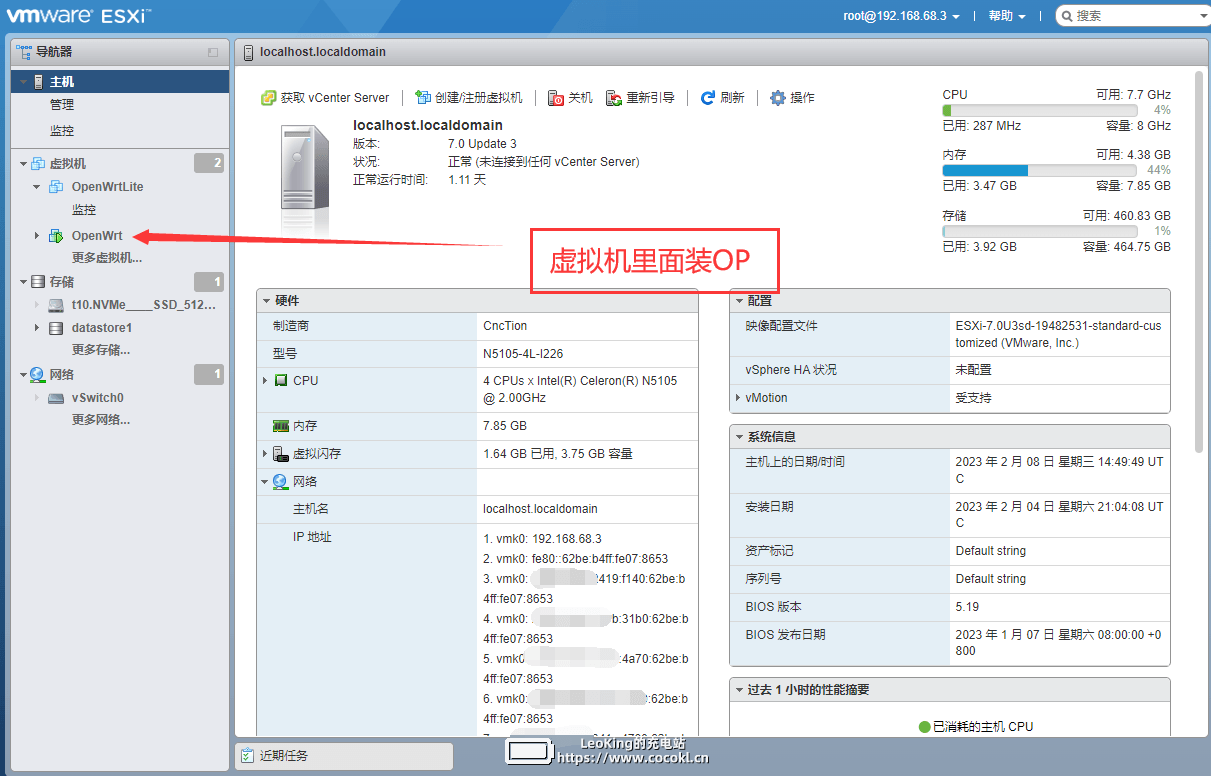The image size is (1211, 776).
Task: Open 管理 under host
Action: tap(62, 104)
